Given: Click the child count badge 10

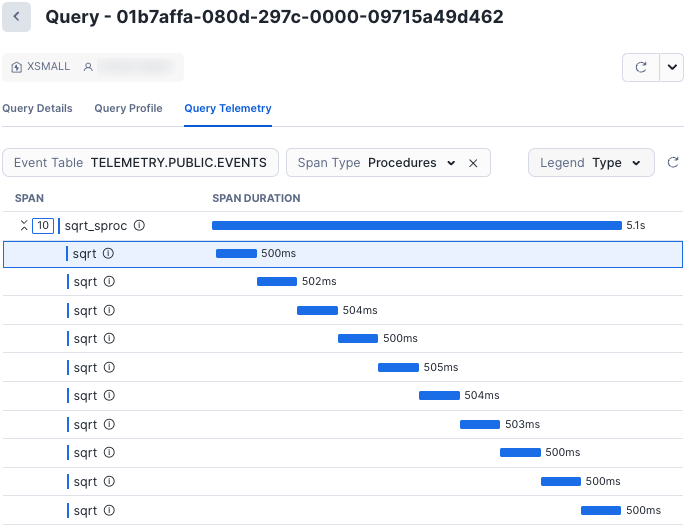Looking at the screenshot, I should tap(43, 226).
